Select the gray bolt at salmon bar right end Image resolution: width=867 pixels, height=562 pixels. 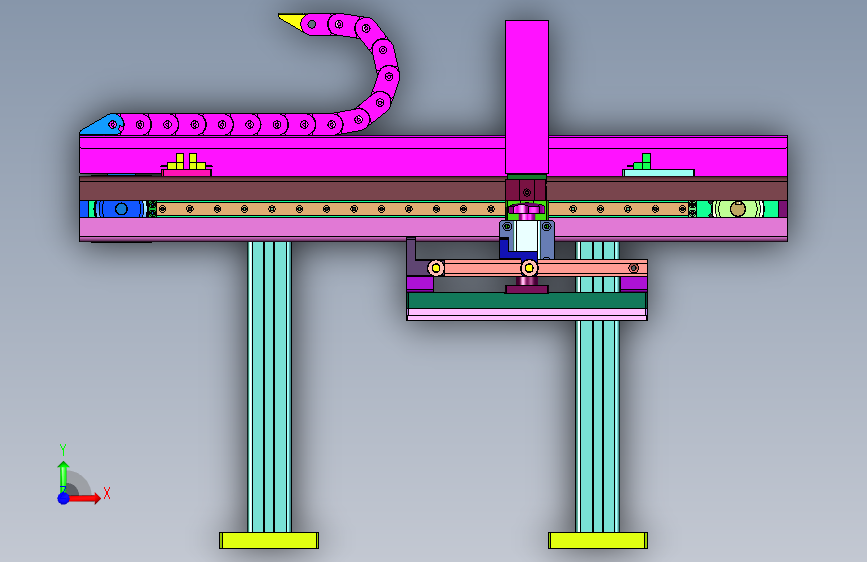(634, 268)
